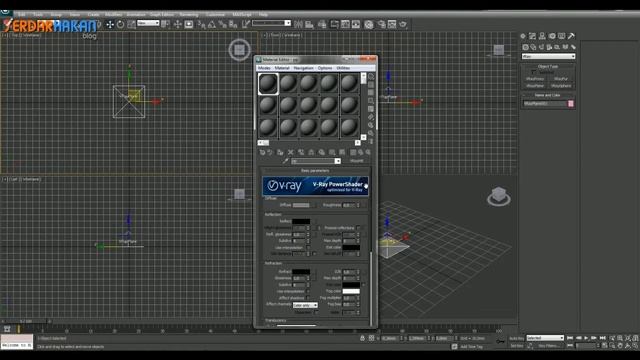Enable Fresnel reflections checkbox
Screen dimensions: 640x360
pyautogui.click(x=358, y=228)
